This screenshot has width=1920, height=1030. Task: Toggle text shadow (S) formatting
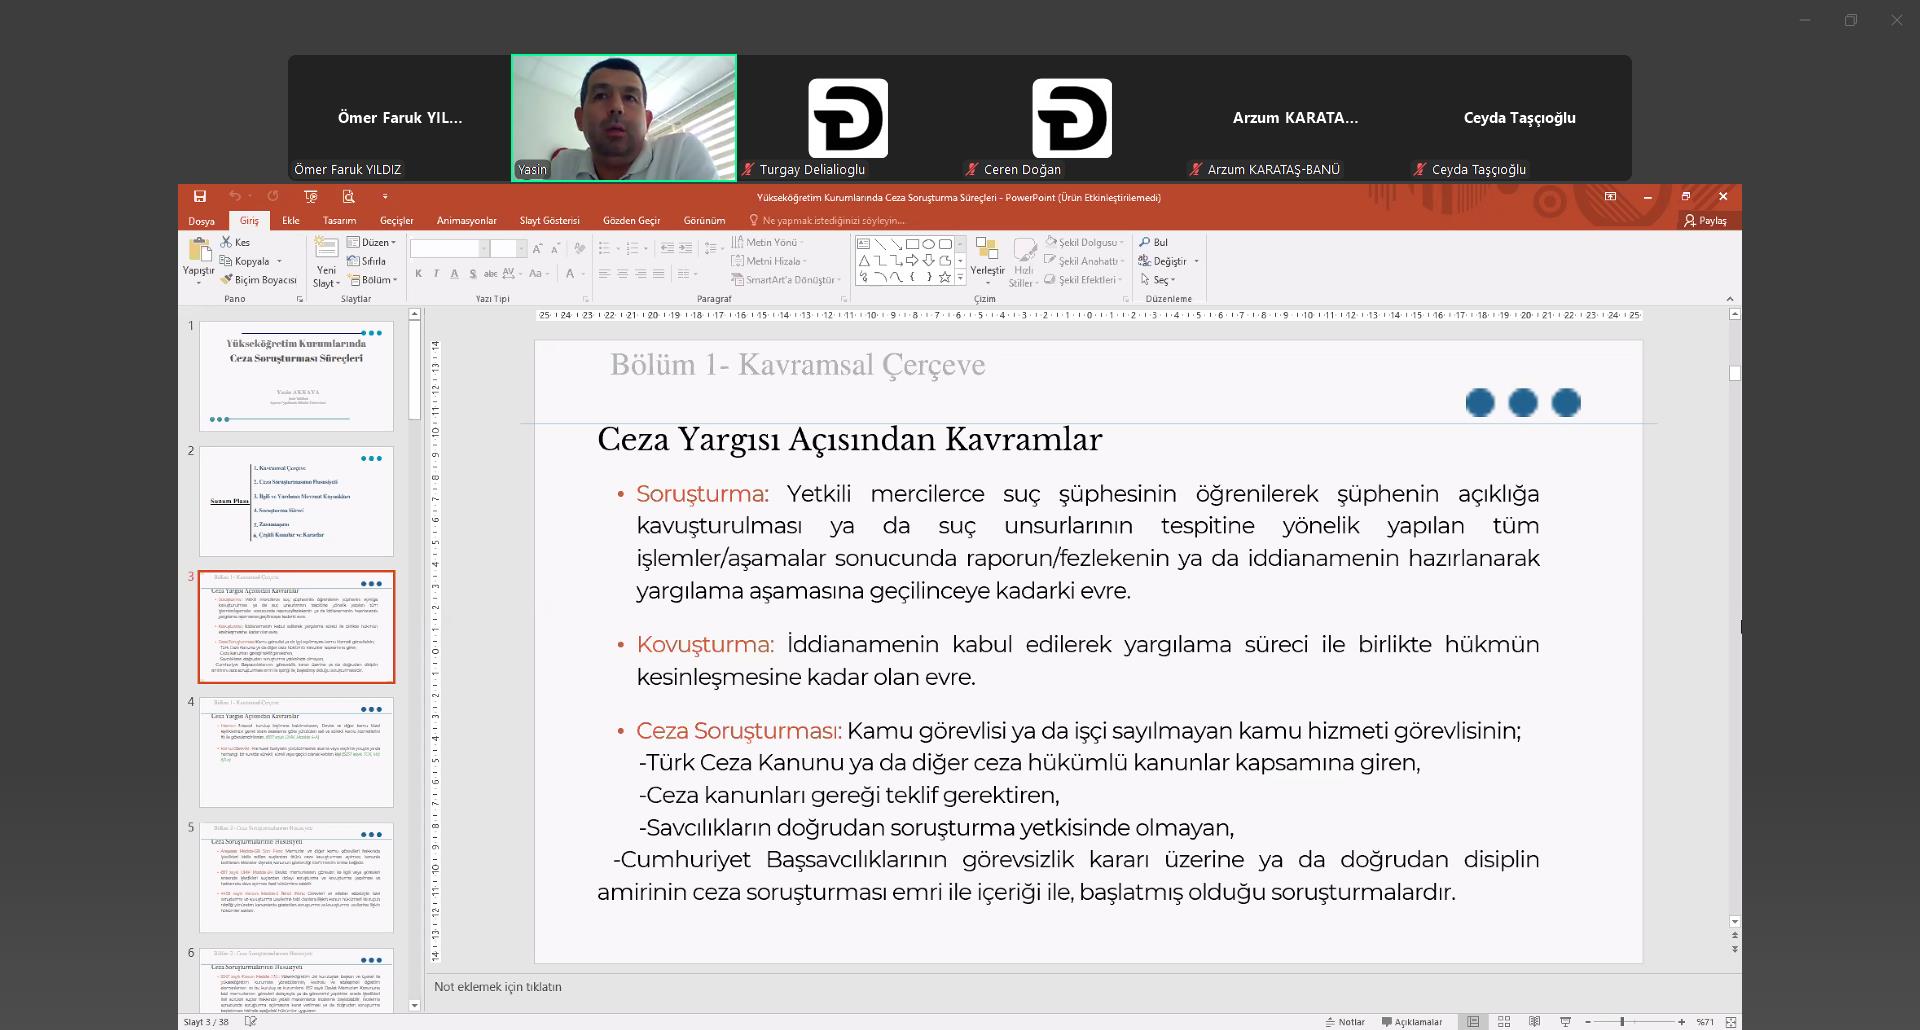472,274
